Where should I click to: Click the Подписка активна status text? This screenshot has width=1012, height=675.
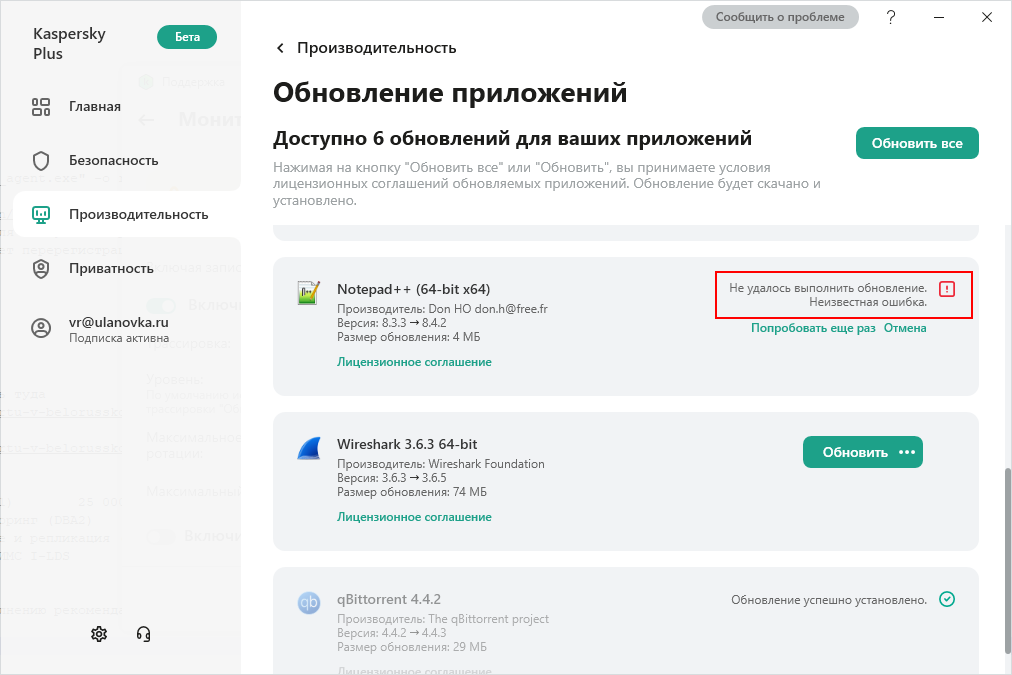pos(119,338)
